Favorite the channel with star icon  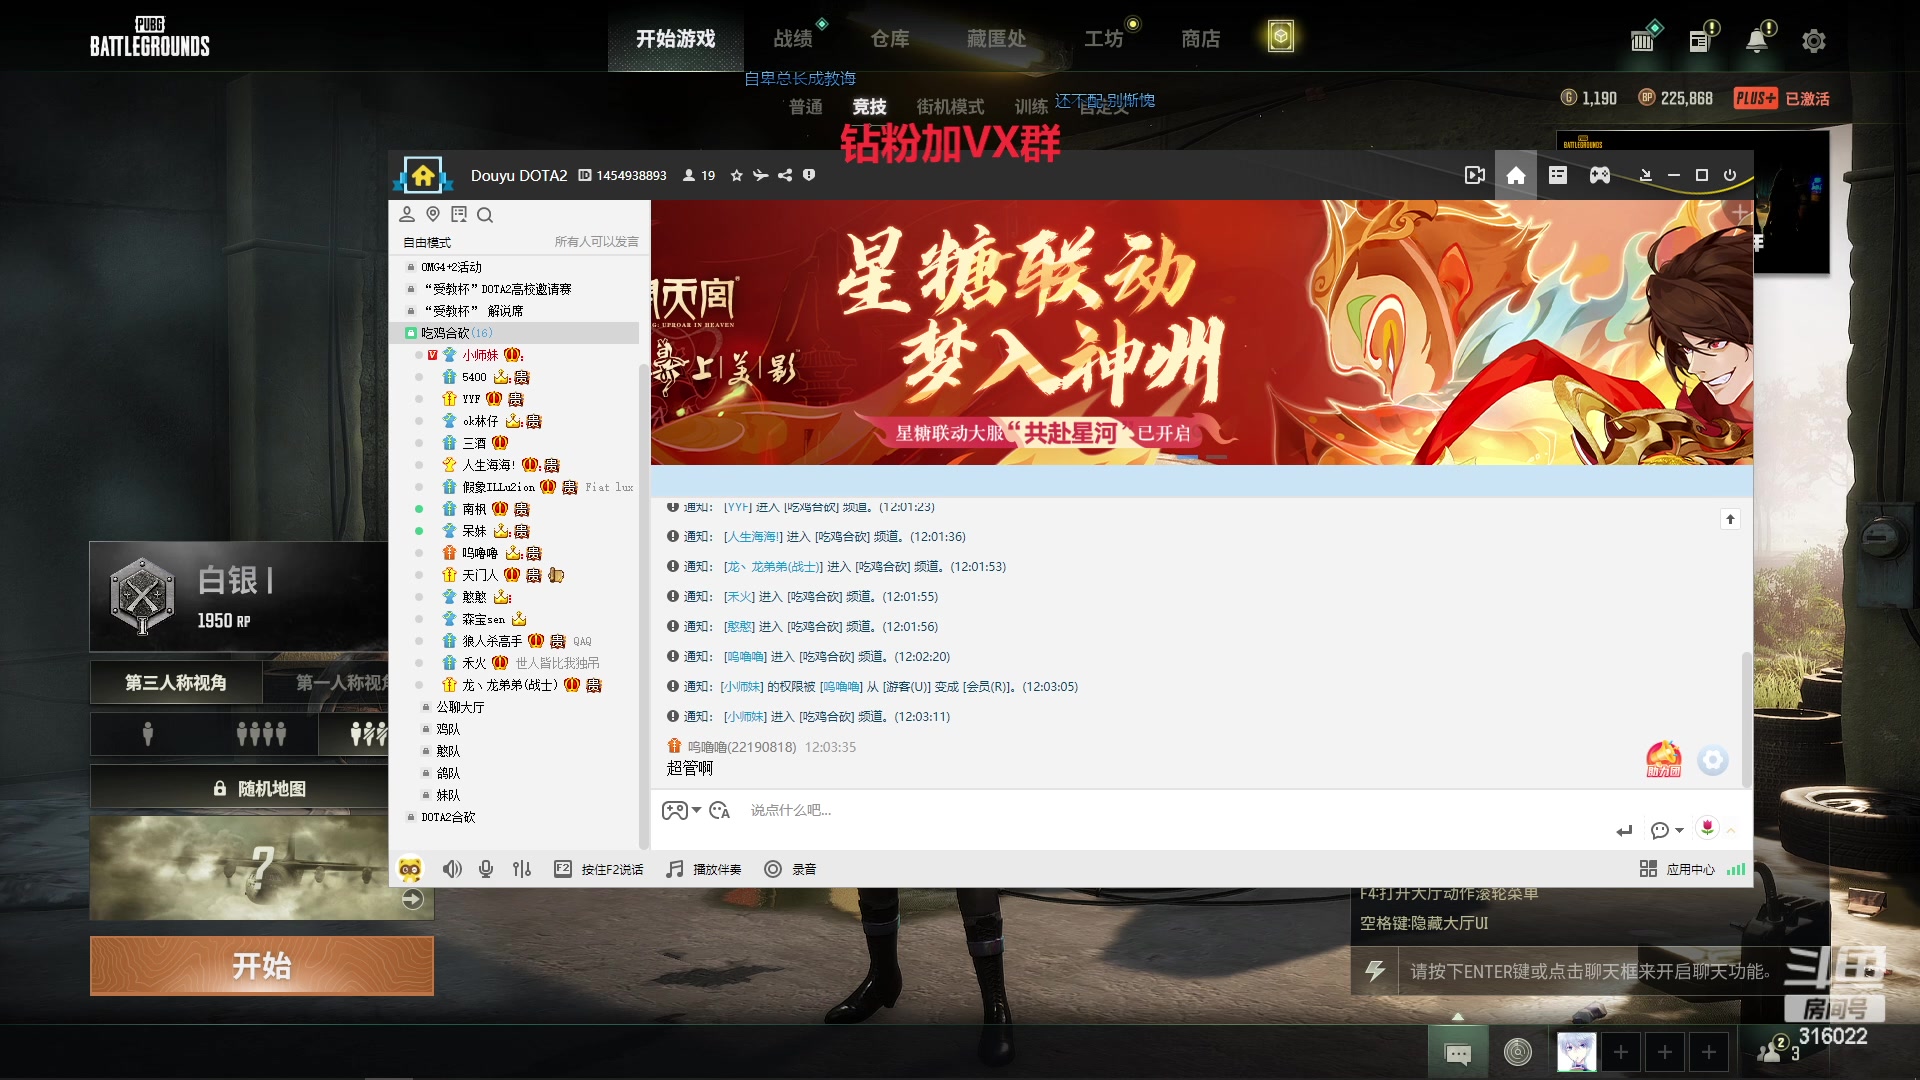(737, 175)
